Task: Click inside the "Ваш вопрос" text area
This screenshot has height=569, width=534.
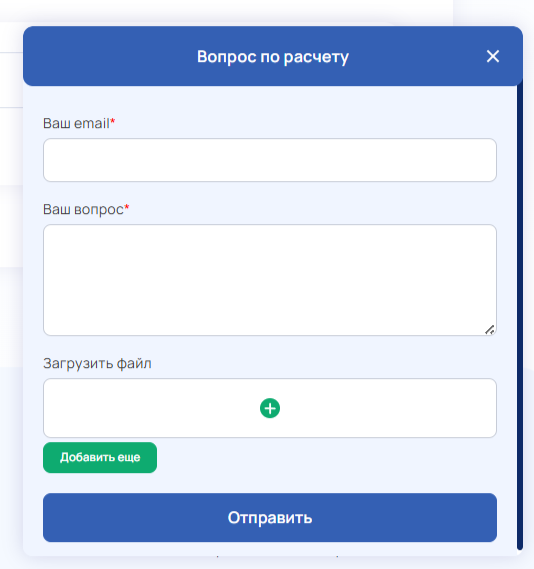Action: tap(270, 280)
